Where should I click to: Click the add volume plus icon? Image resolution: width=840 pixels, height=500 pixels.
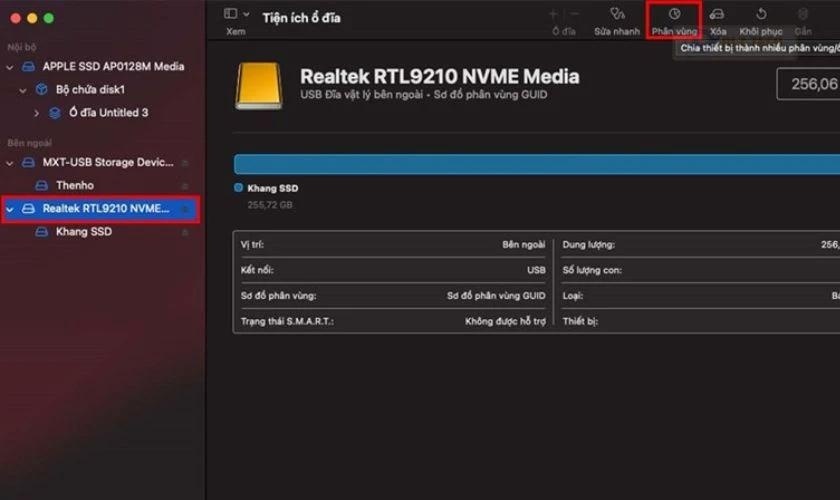pos(553,15)
